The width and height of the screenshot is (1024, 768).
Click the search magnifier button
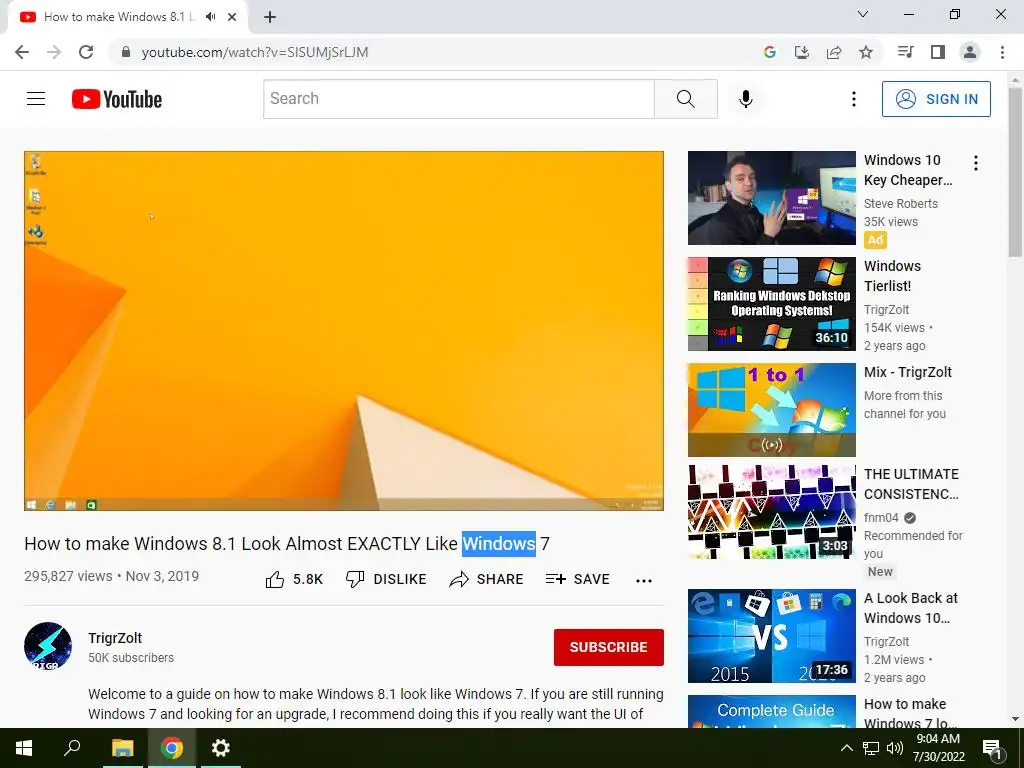(x=686, y=99)
